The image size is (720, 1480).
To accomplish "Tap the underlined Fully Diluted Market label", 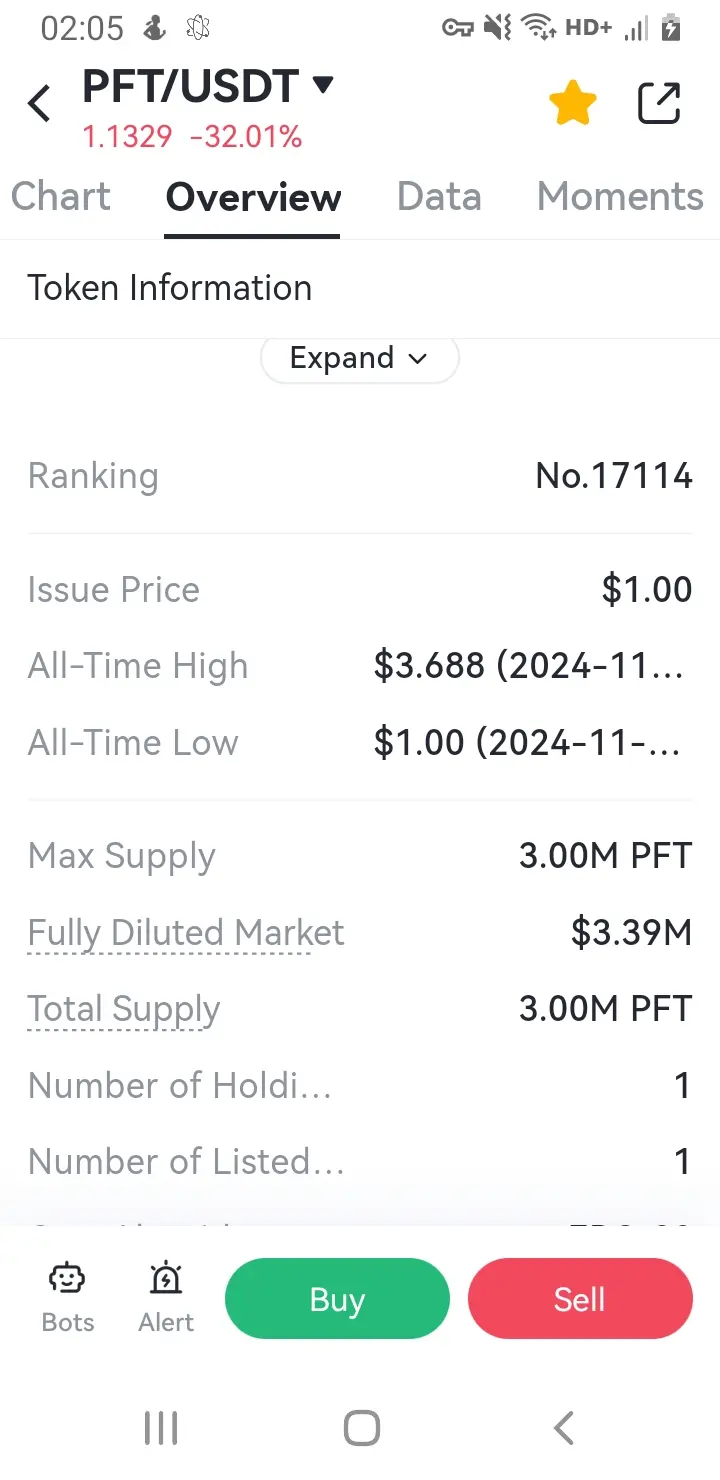I will (186, 933).
